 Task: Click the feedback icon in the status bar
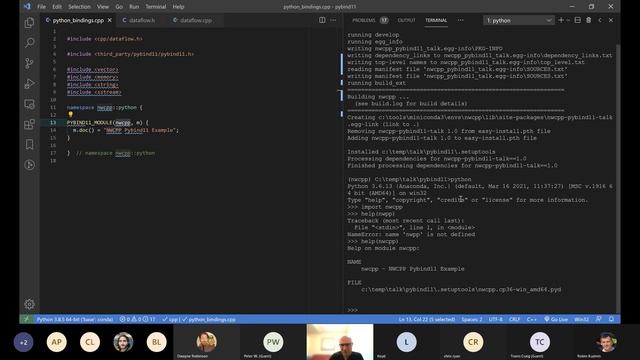point(598,319)
